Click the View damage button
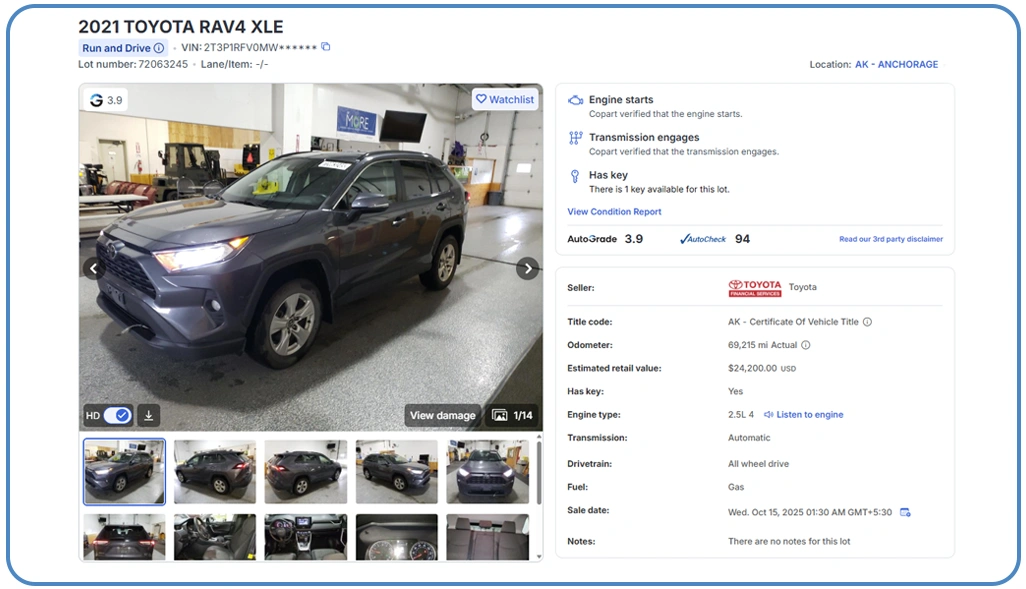The height and width of the screenshot is (589, 1026). 442,416
